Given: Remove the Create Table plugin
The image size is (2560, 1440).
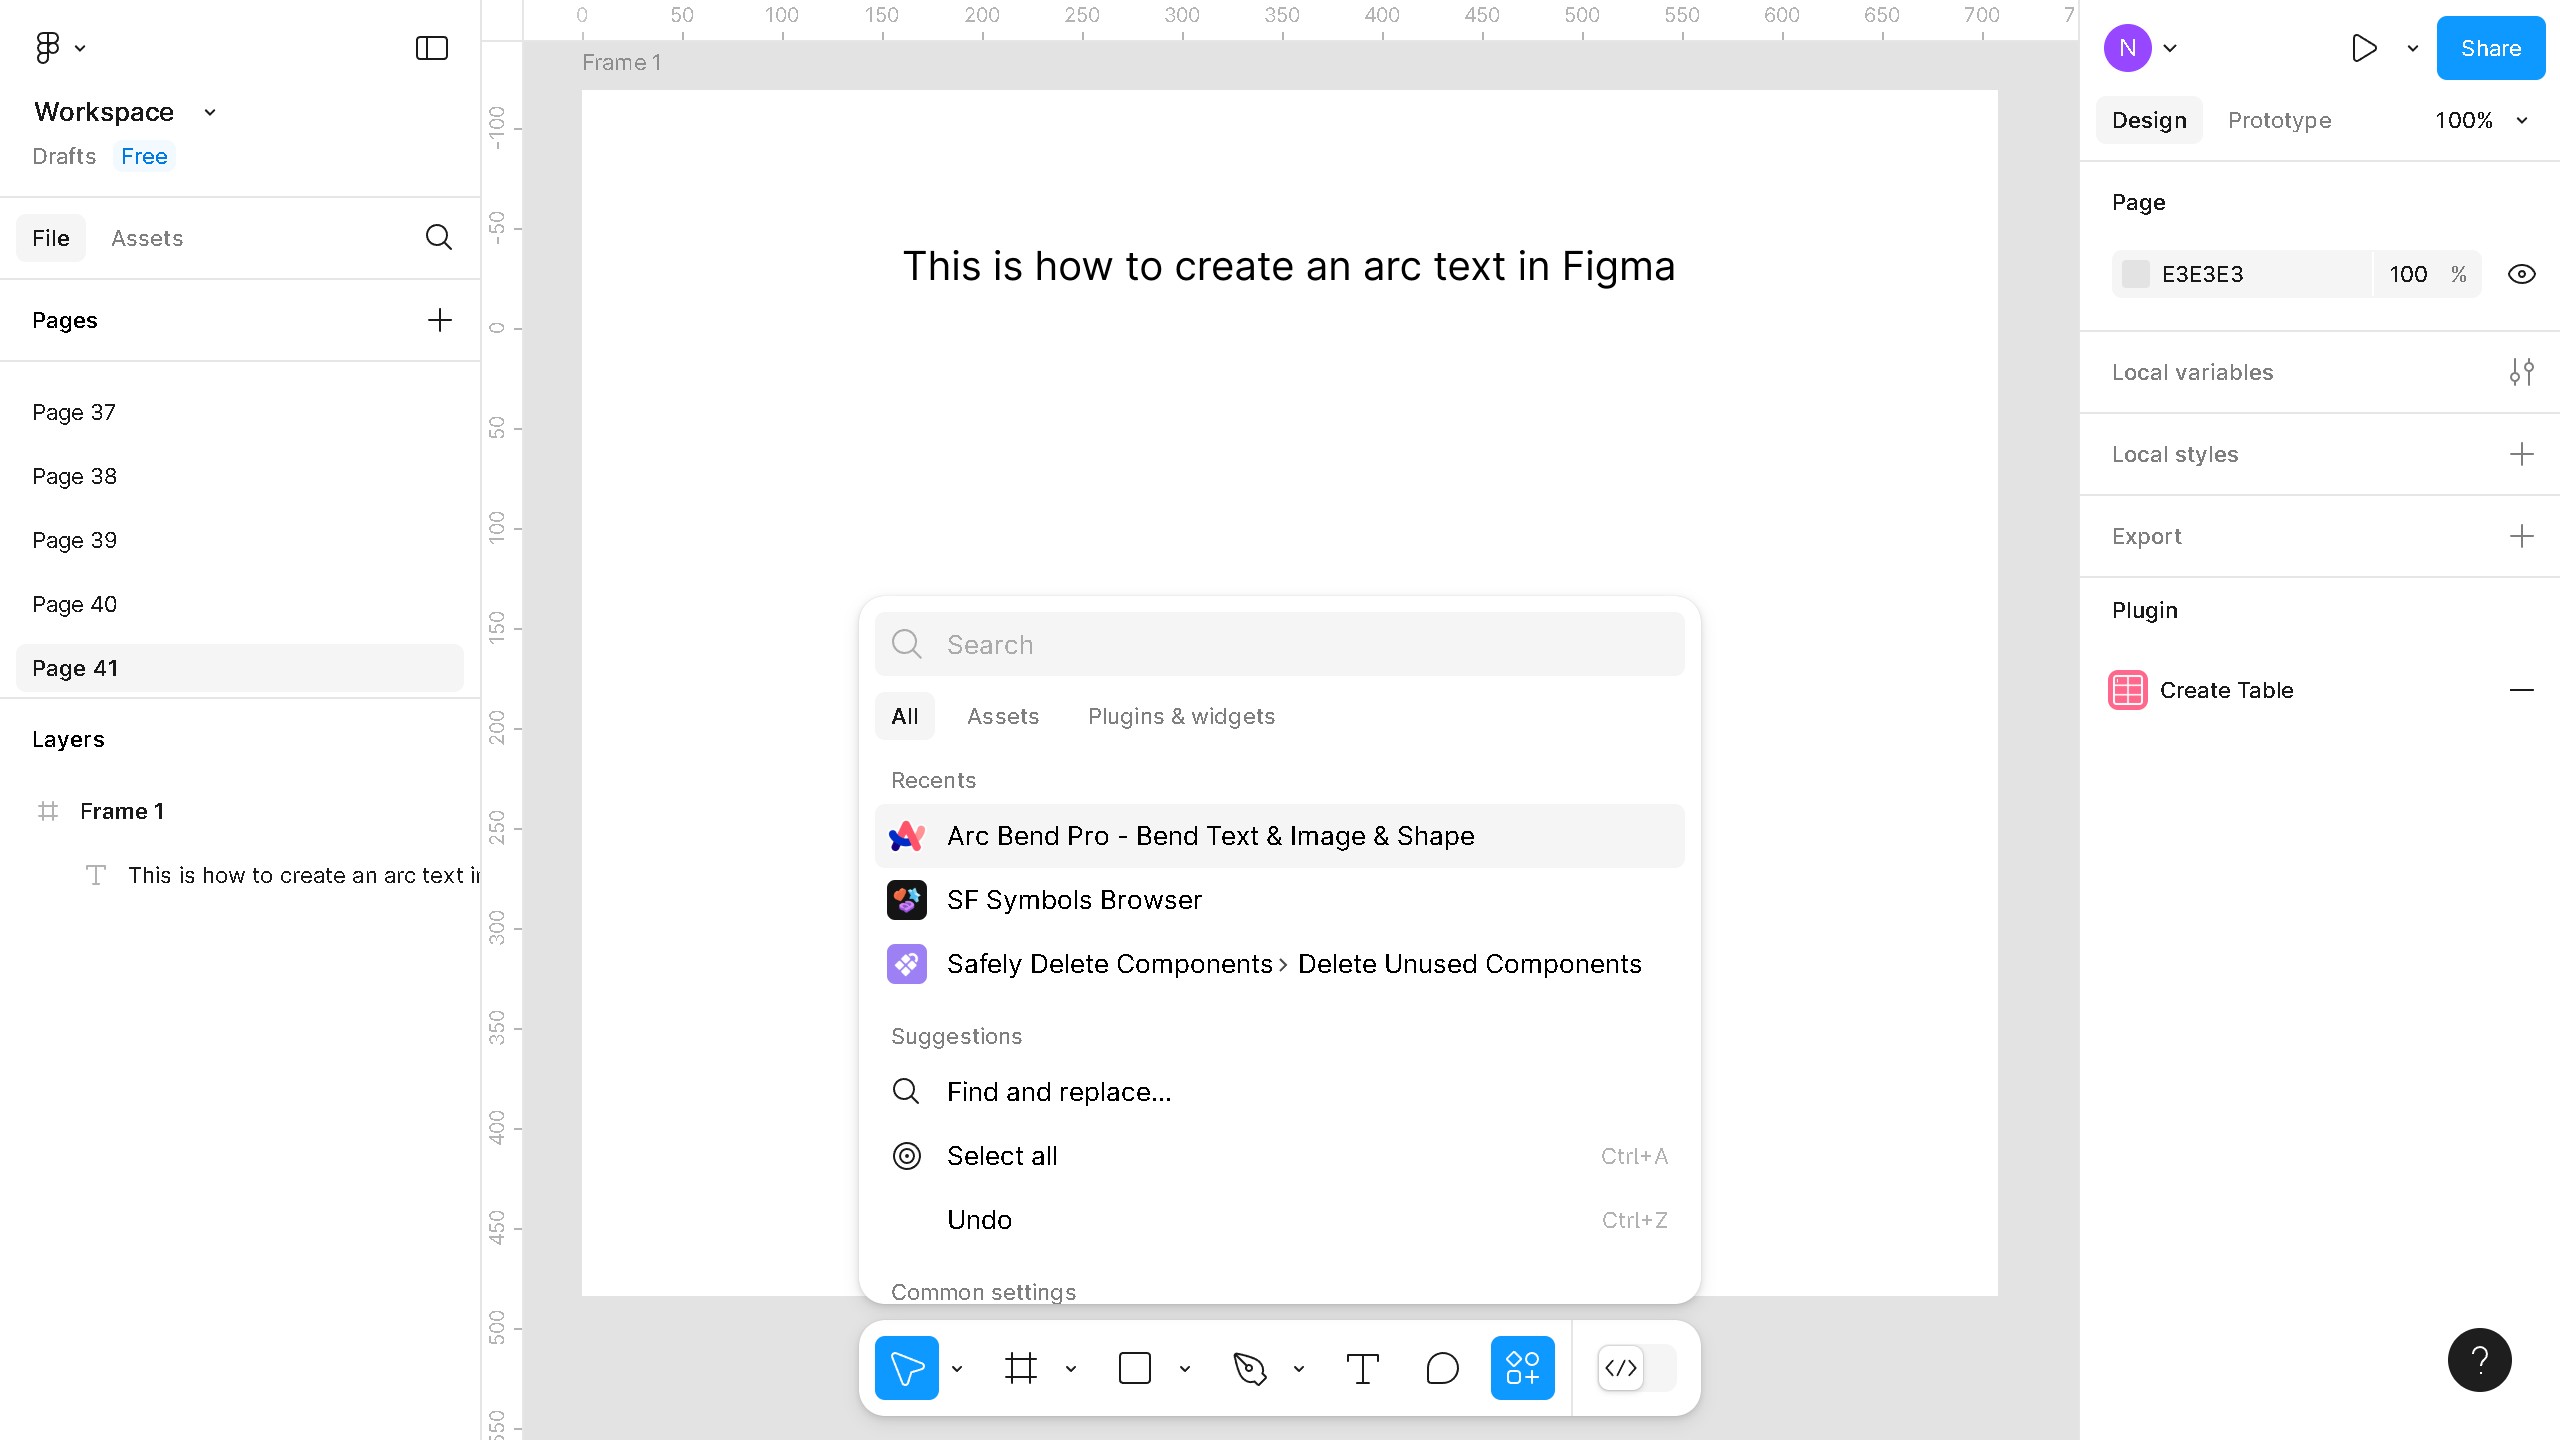Looking at the screenshot, I should click(x=2521, y=690).
